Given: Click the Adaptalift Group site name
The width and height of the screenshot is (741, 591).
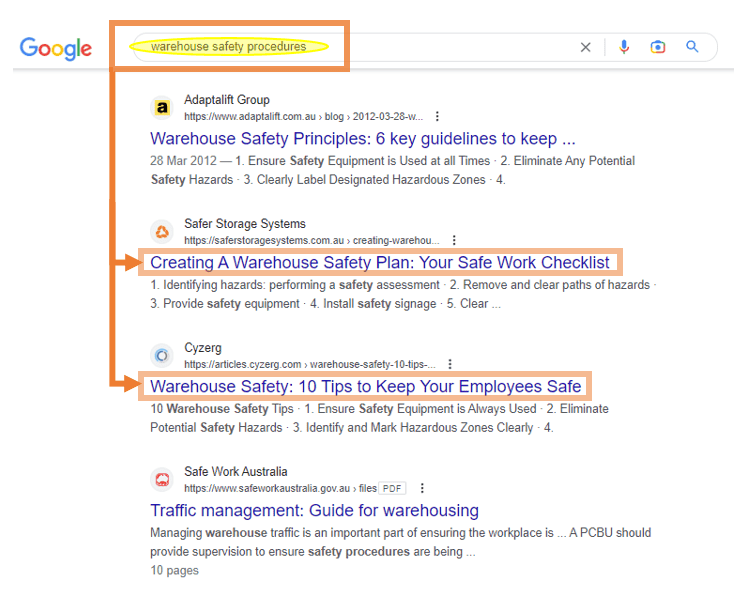Looking at the screenshot, I should pos(227,100).
